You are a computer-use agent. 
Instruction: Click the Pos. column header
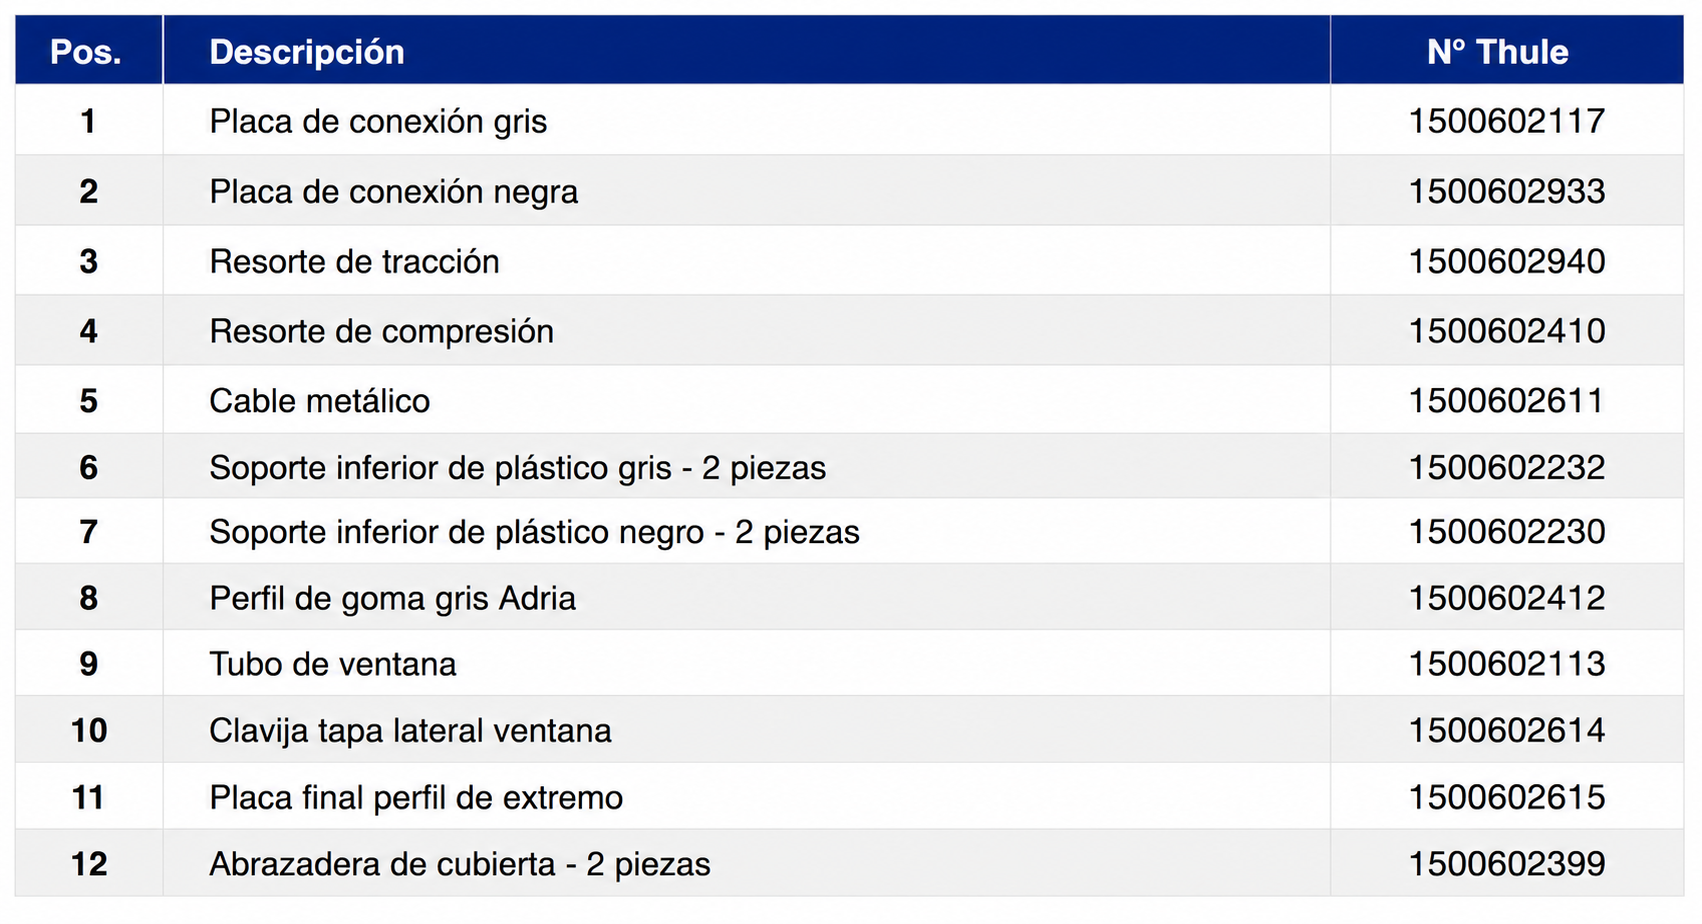[x=87, y=51]
